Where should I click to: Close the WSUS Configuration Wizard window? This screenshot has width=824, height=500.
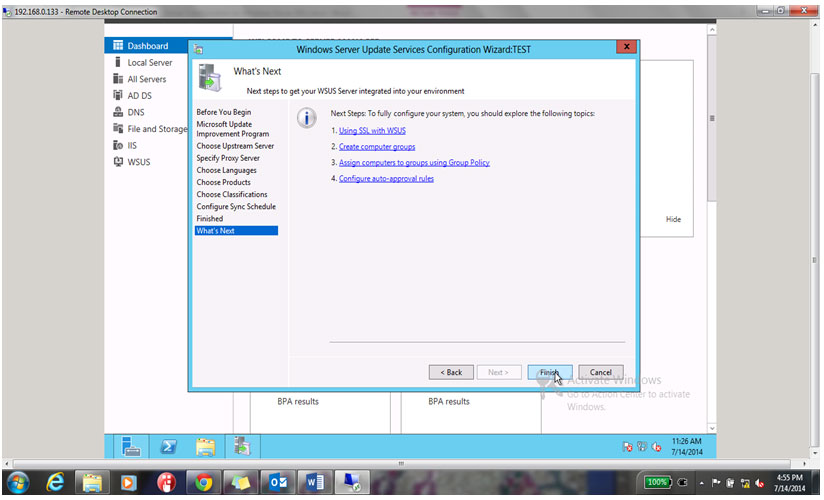(x=626, y=47)
